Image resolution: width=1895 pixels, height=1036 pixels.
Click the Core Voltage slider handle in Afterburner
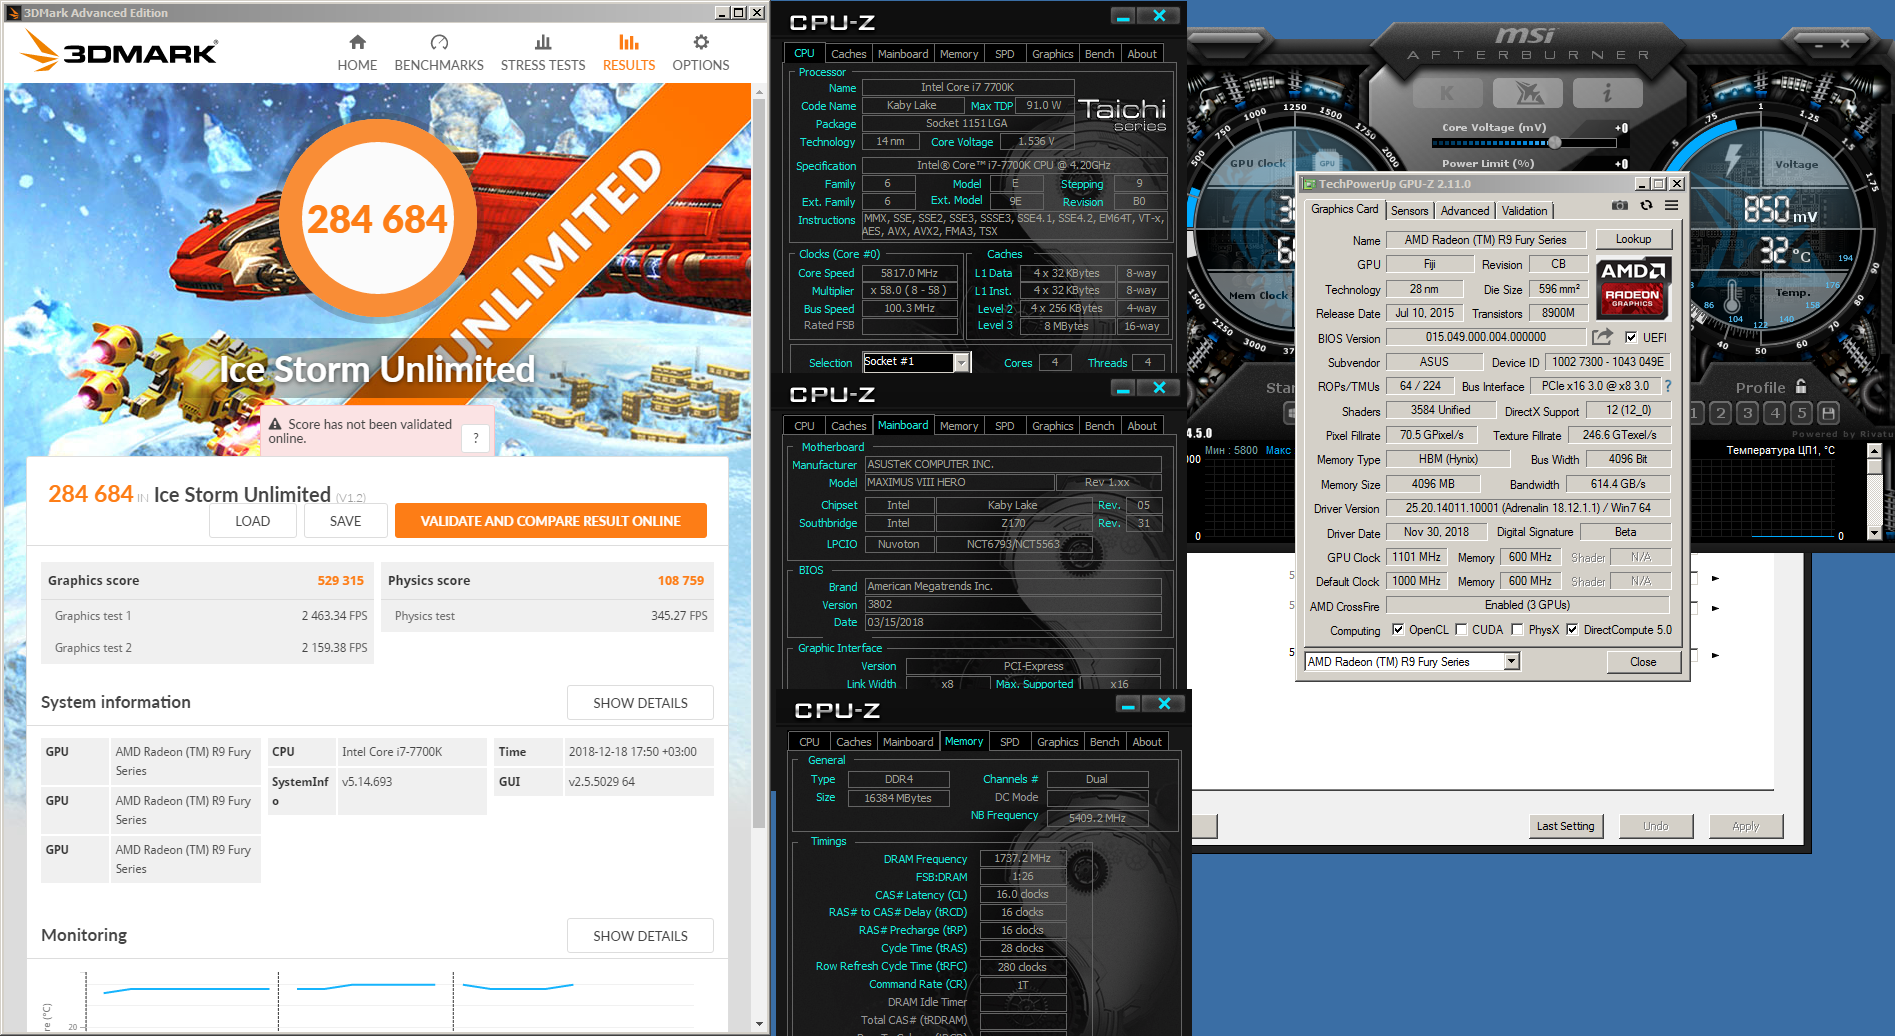coord(1554,143)
